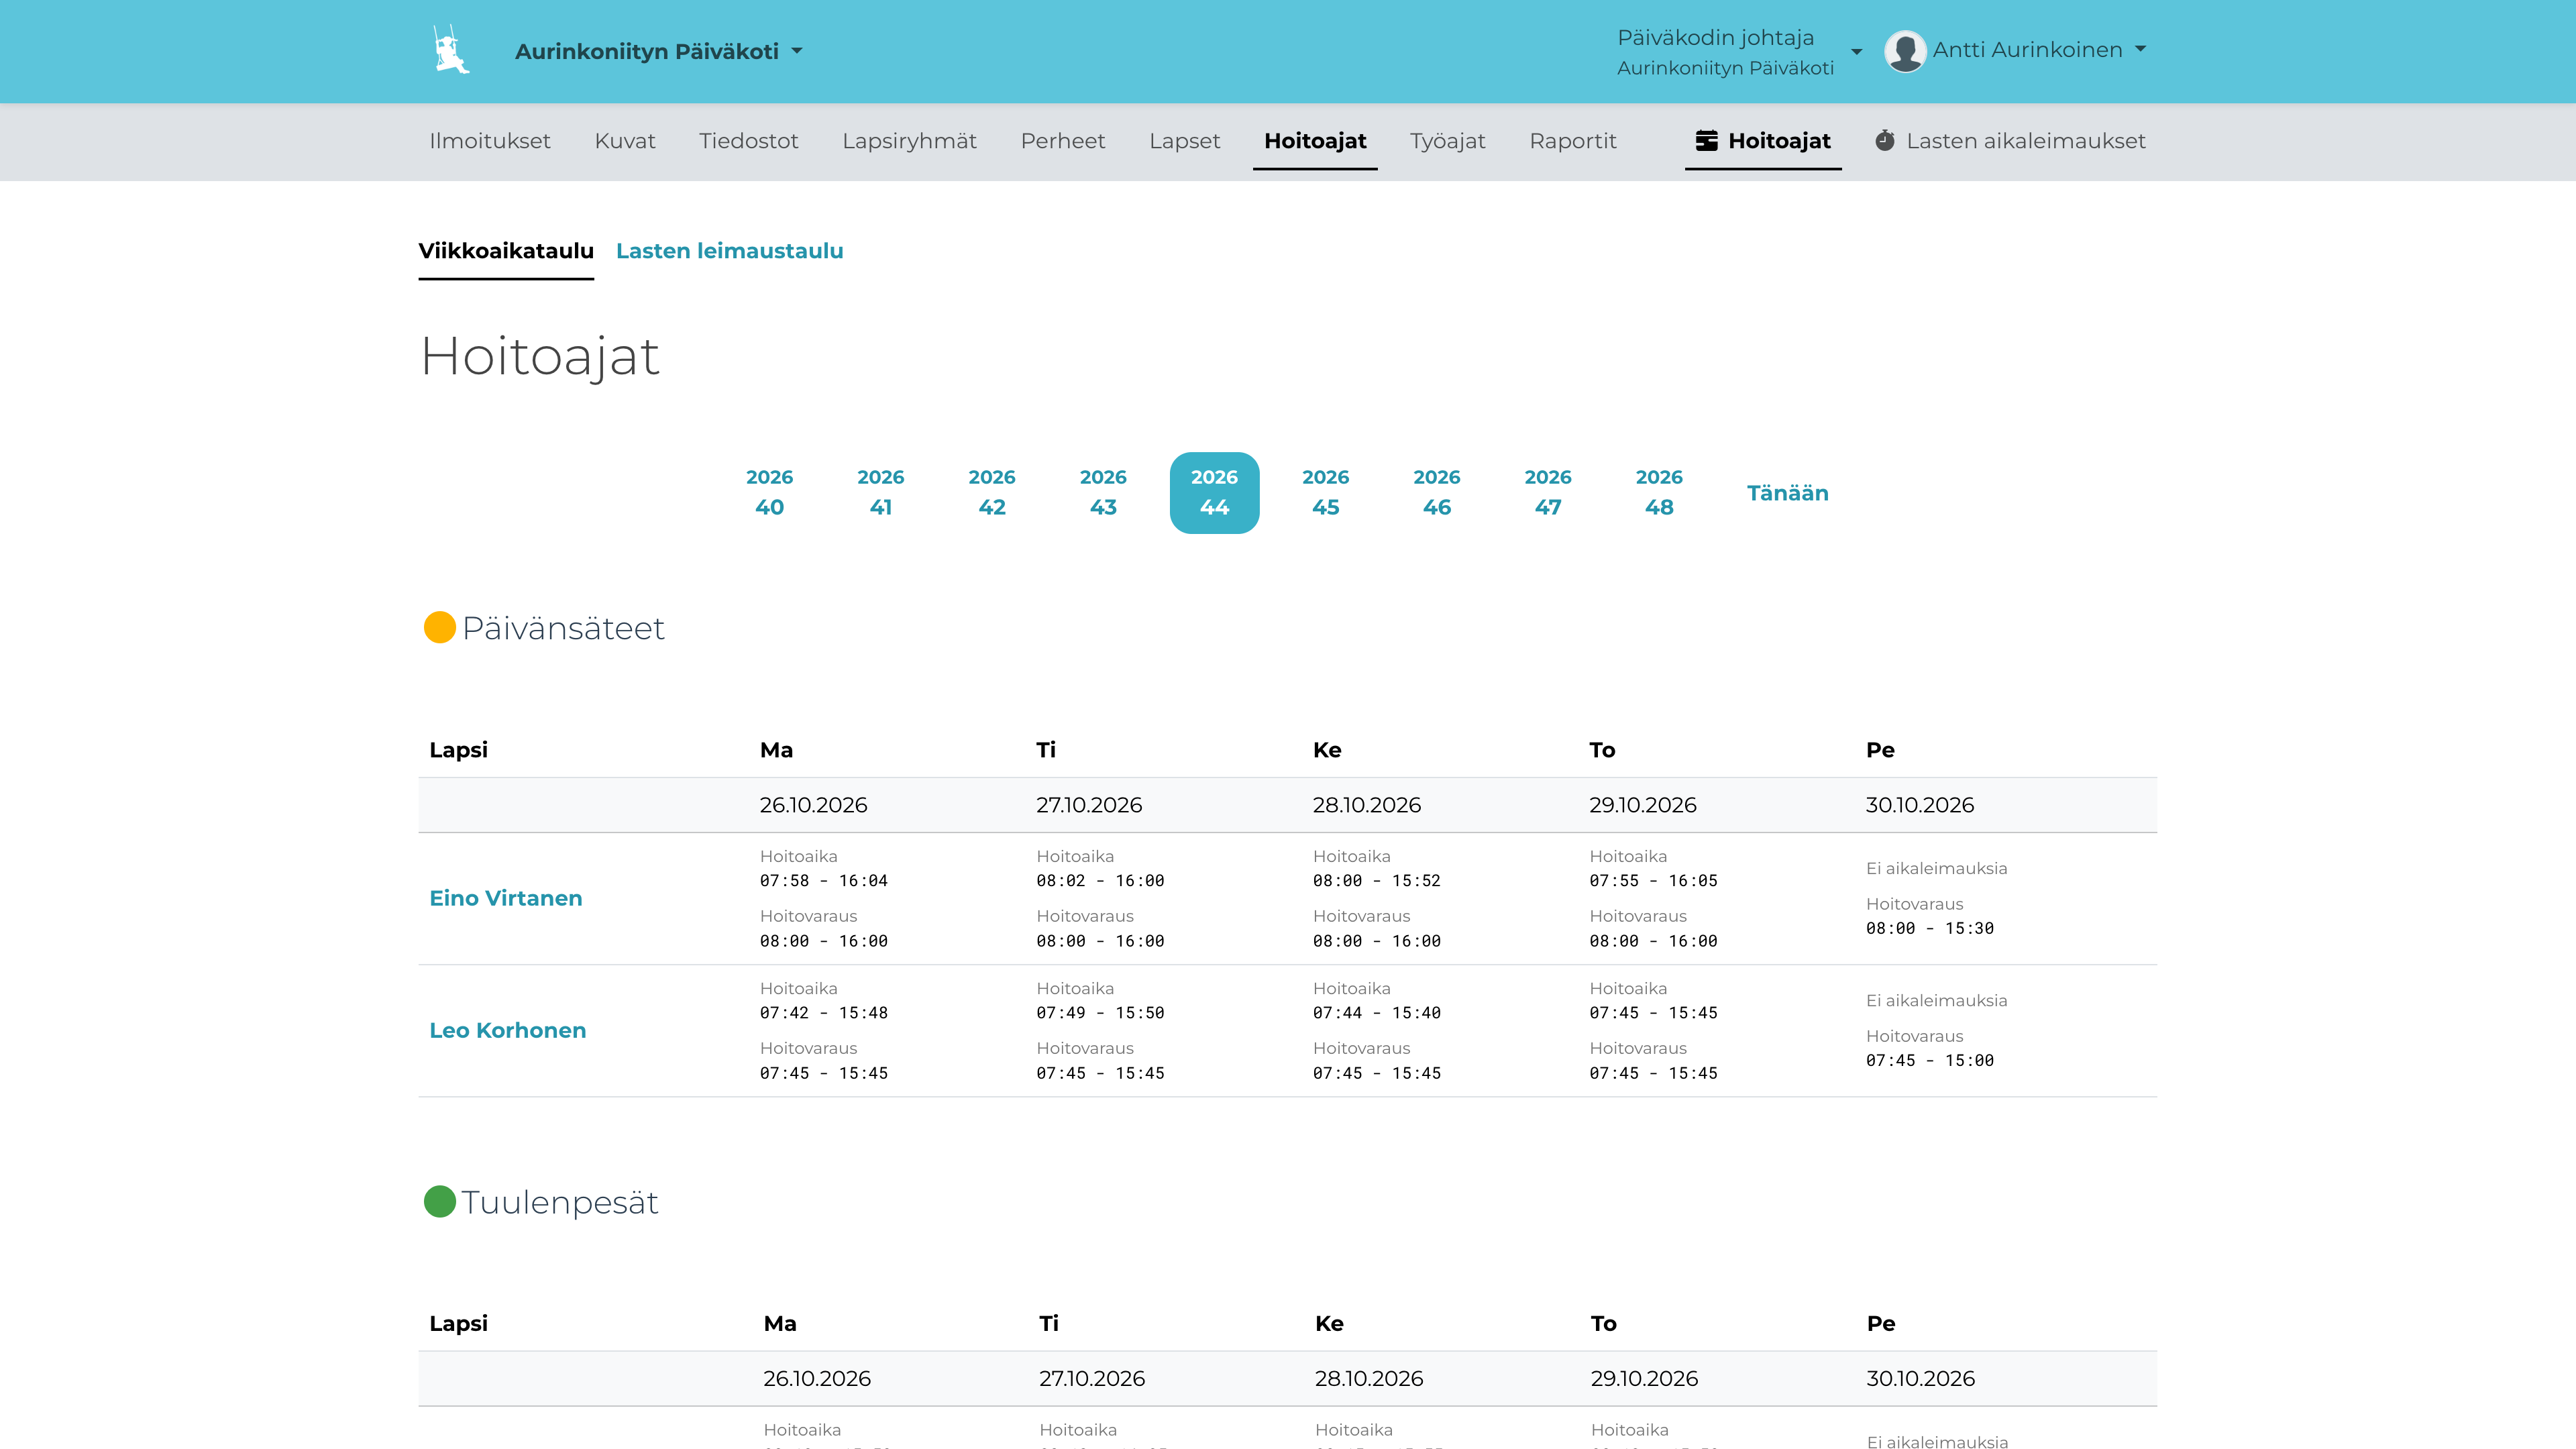Click the Hoitoajat calendar icon in the sub-navigation
The image size is (2576, 1449).
pos(1707,141)
